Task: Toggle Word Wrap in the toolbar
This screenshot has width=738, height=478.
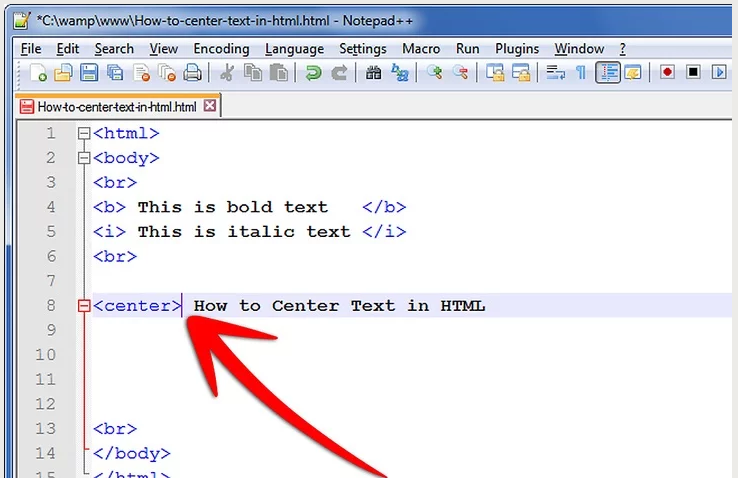Action: tap(555, 73)
